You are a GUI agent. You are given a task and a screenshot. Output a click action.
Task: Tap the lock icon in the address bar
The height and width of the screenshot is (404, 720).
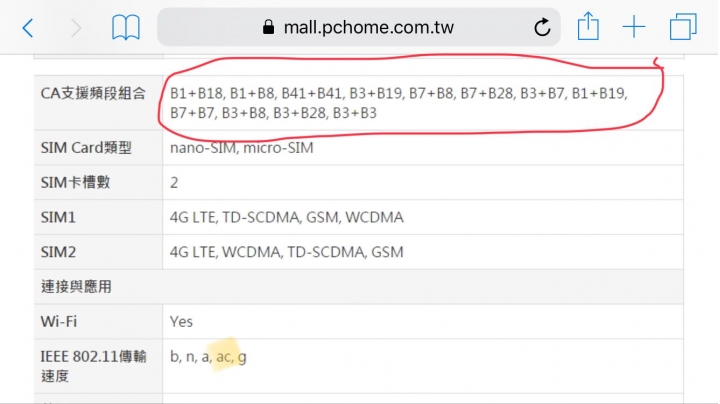coord(267,28)
